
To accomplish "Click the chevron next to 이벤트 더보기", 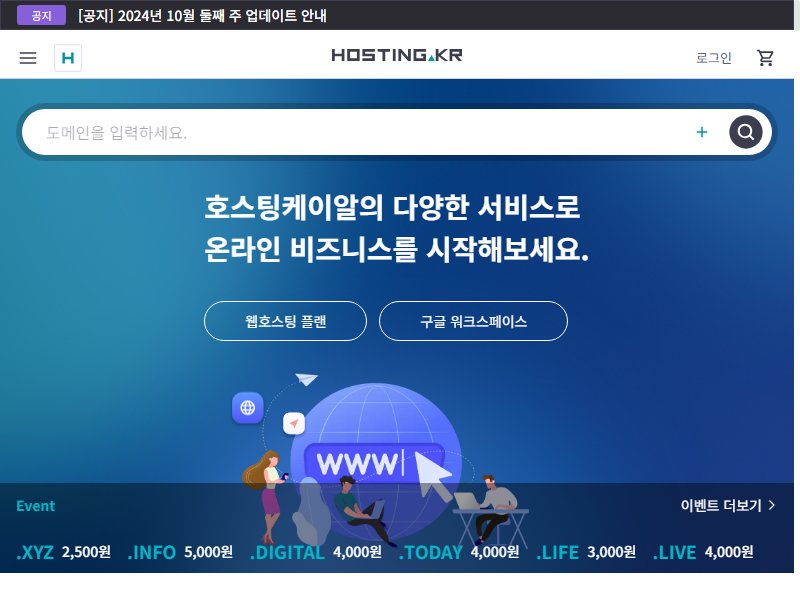I will [x=771, y=505].
